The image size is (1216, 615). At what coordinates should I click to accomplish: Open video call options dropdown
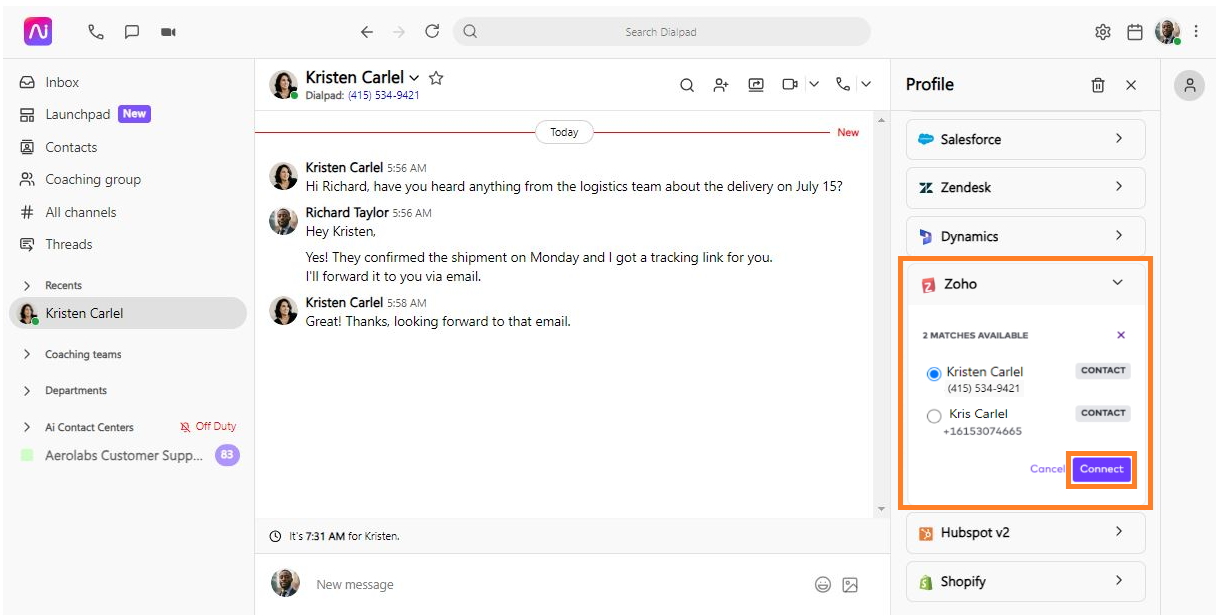click(x=813, y=85)
